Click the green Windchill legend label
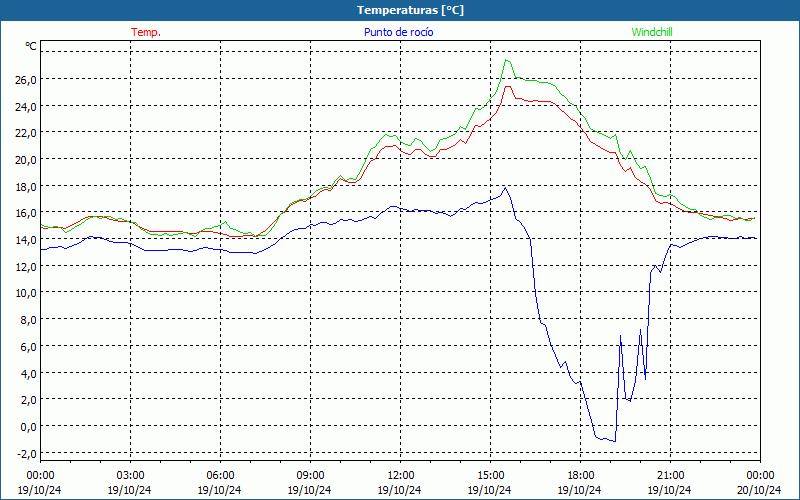800x500 pixels. 652,32
